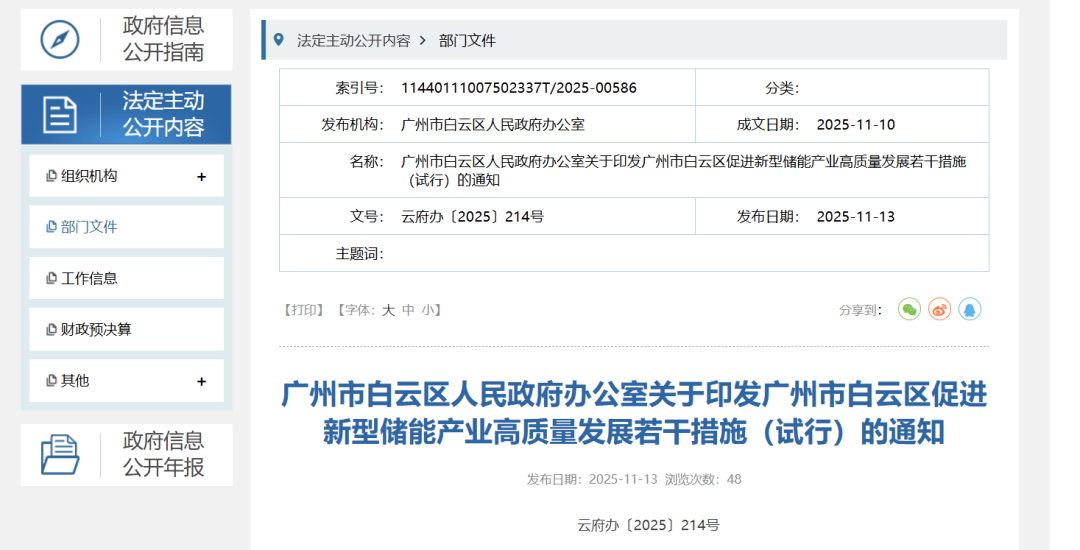Open 政府信息公开年报 sidebar heading
This screenshot has width=1080, height=550.
(163, 454)
